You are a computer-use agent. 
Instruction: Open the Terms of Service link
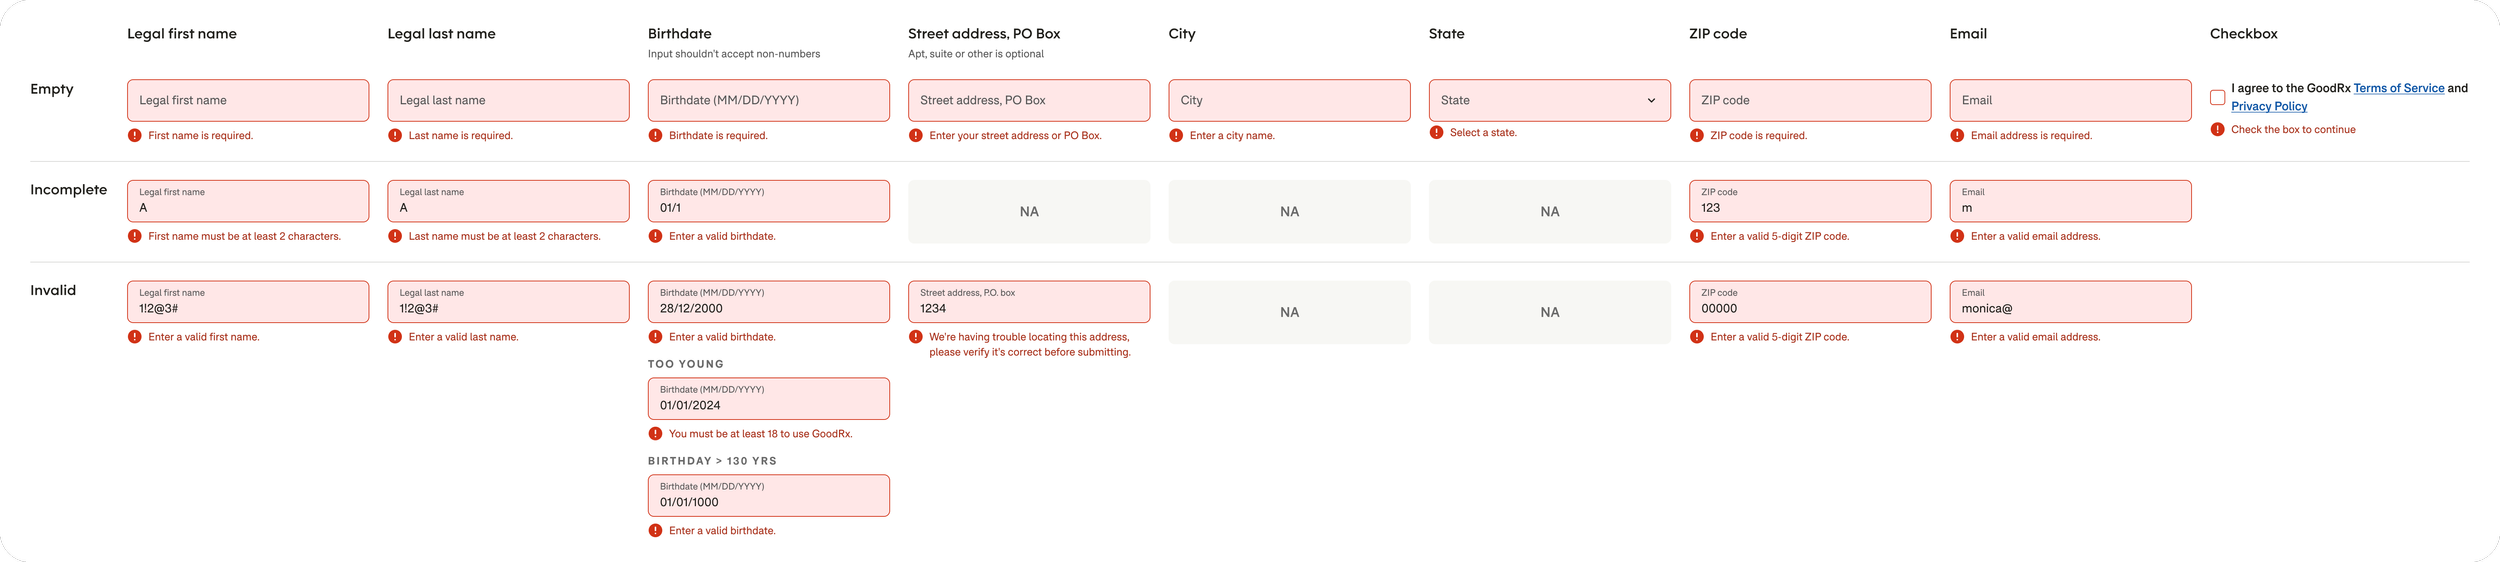[2398, 88]
